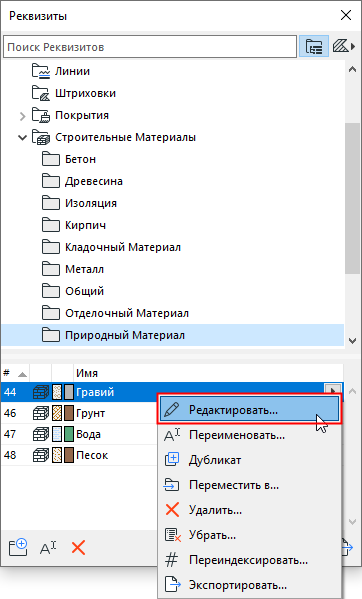Choose Переместить в from the context menu
Viewport: 362px width, 599px height.
point(249,485)
